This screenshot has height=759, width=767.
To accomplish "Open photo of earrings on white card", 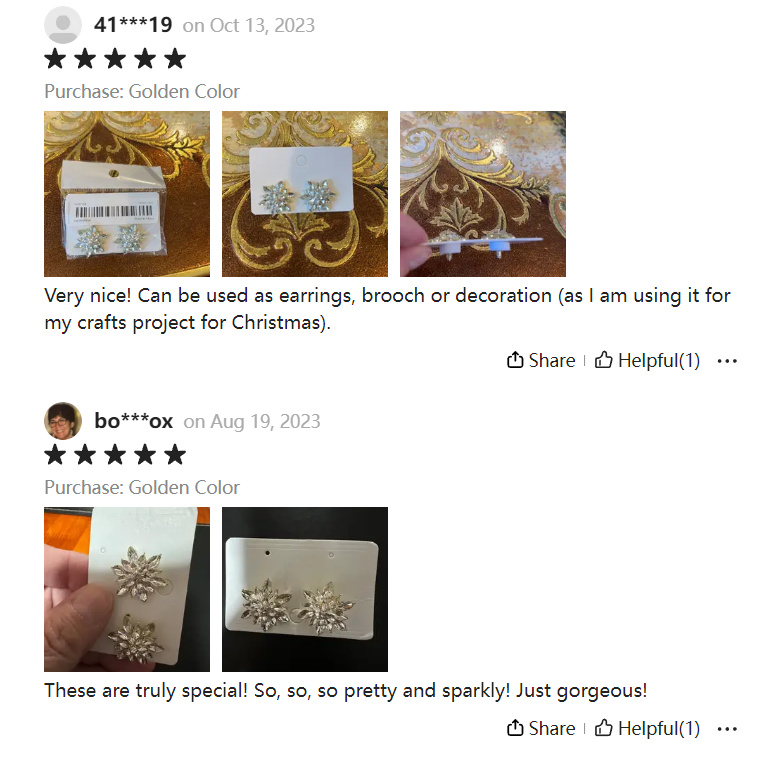I will pyautogui.click(x=305, y=194).
